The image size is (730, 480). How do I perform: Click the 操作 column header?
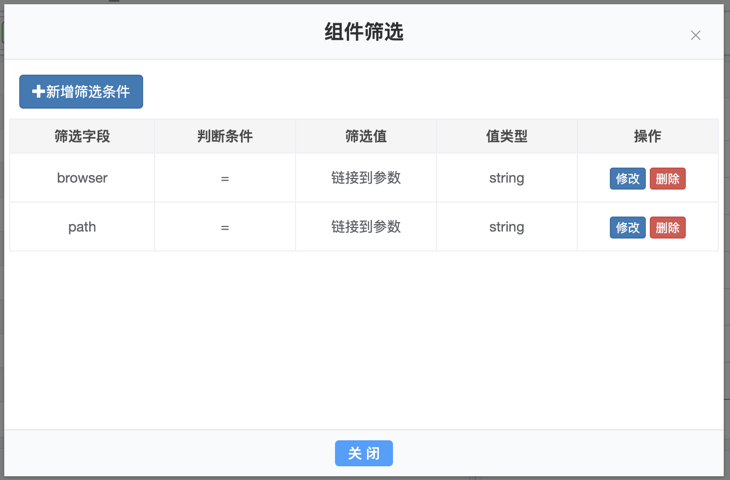click(x=647, y=136)
